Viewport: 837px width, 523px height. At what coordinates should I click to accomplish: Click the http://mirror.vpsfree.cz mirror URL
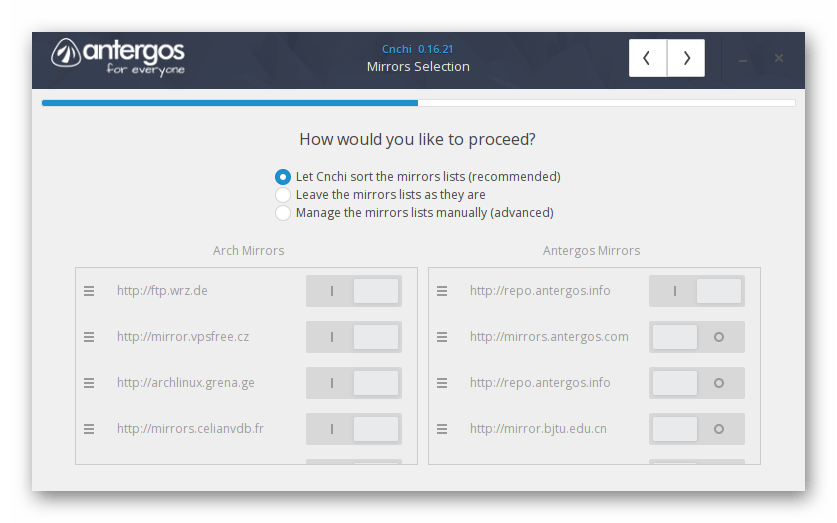click(x=183, y=337)
